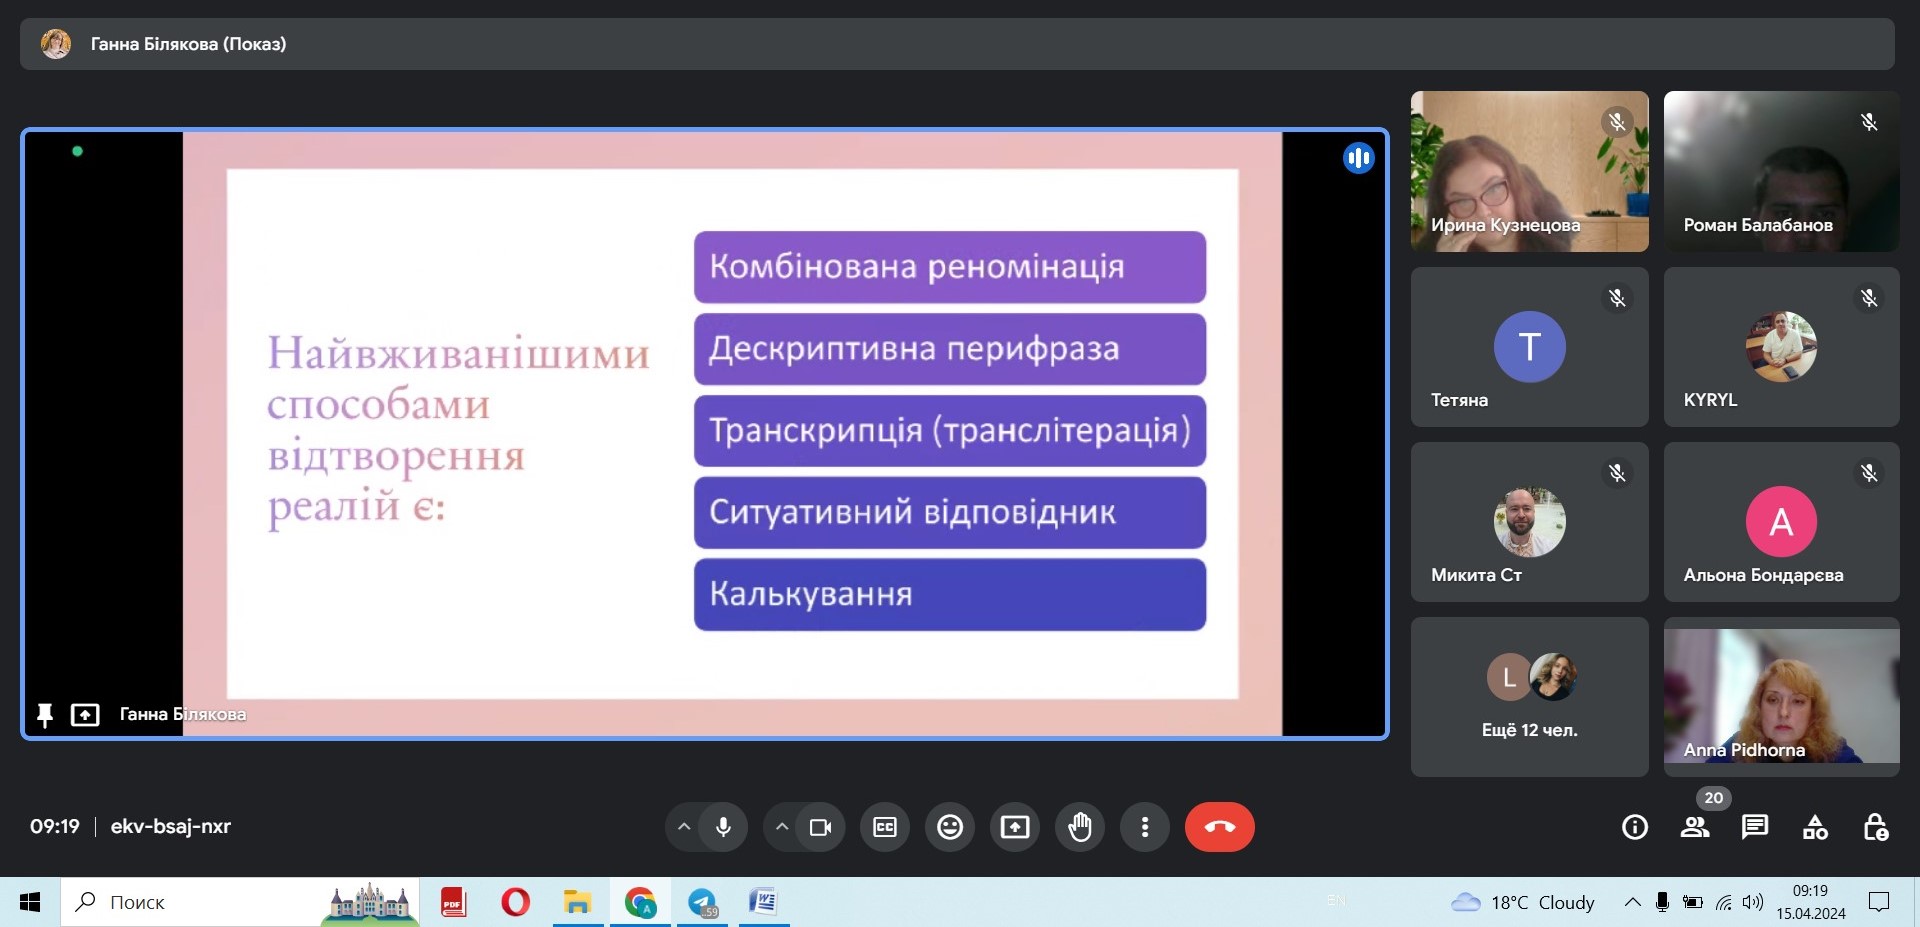Unpin Ганна Білякова's presentation
The width and height of the screenshot is (1920, 927).
point(45,714)
